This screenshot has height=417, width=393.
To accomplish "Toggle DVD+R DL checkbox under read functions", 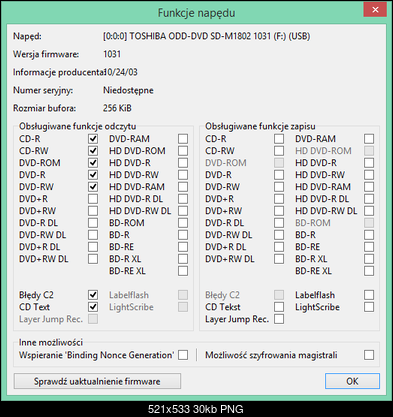I will coord(93,247).
